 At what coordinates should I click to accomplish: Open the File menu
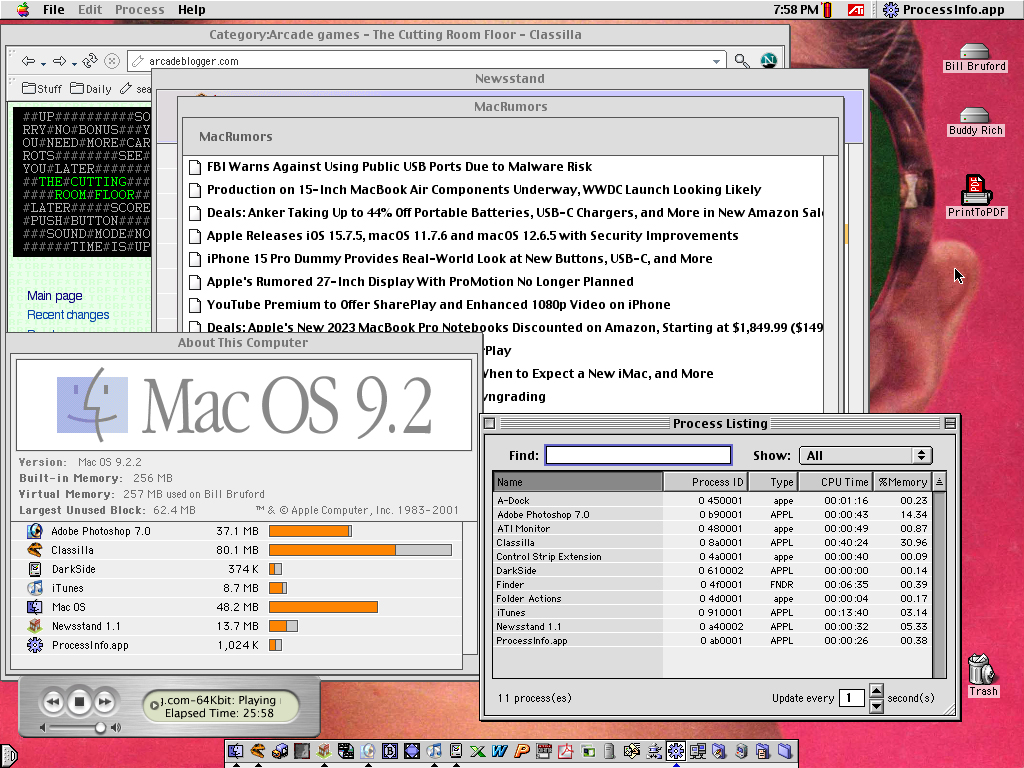[54, 9]
